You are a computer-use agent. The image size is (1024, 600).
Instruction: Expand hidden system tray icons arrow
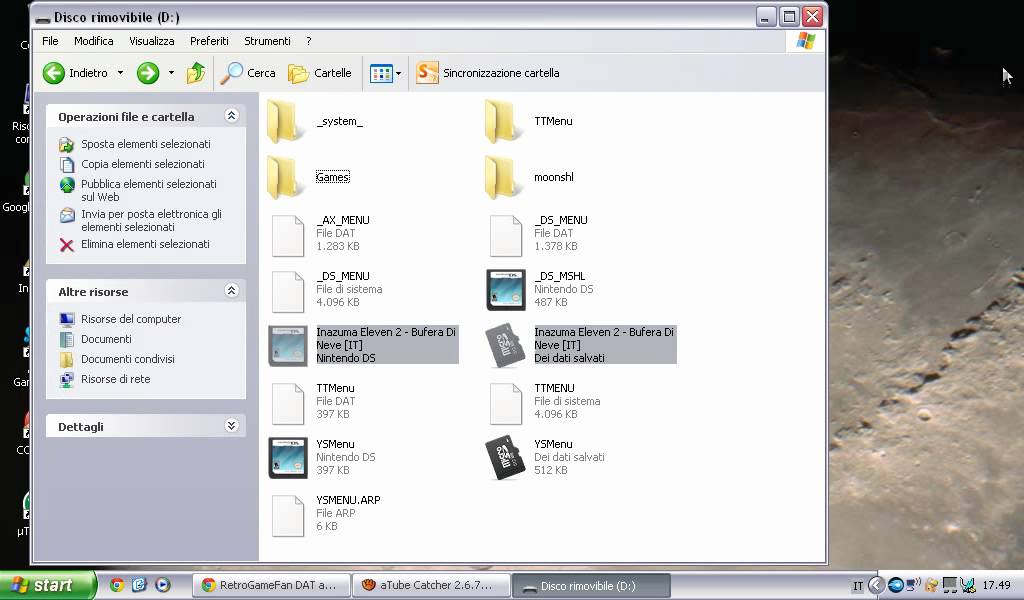[x=876, y=585]
